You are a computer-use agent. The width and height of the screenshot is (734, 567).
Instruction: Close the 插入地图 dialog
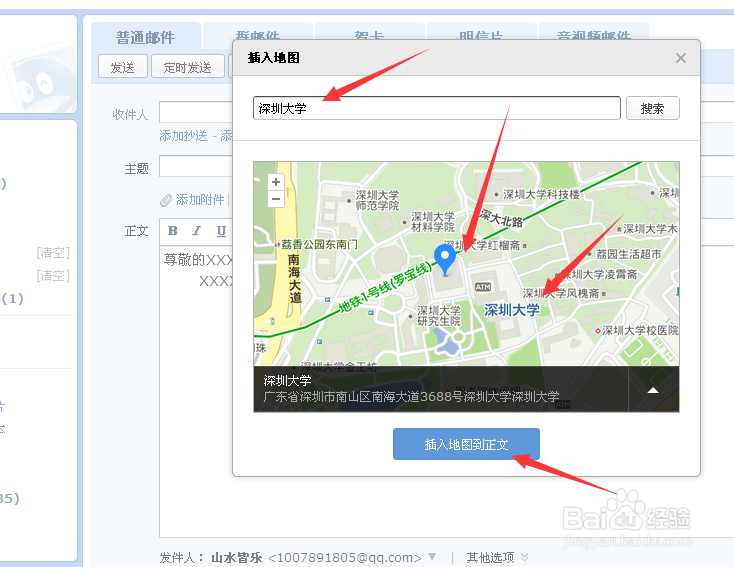(x=681, y=58)
